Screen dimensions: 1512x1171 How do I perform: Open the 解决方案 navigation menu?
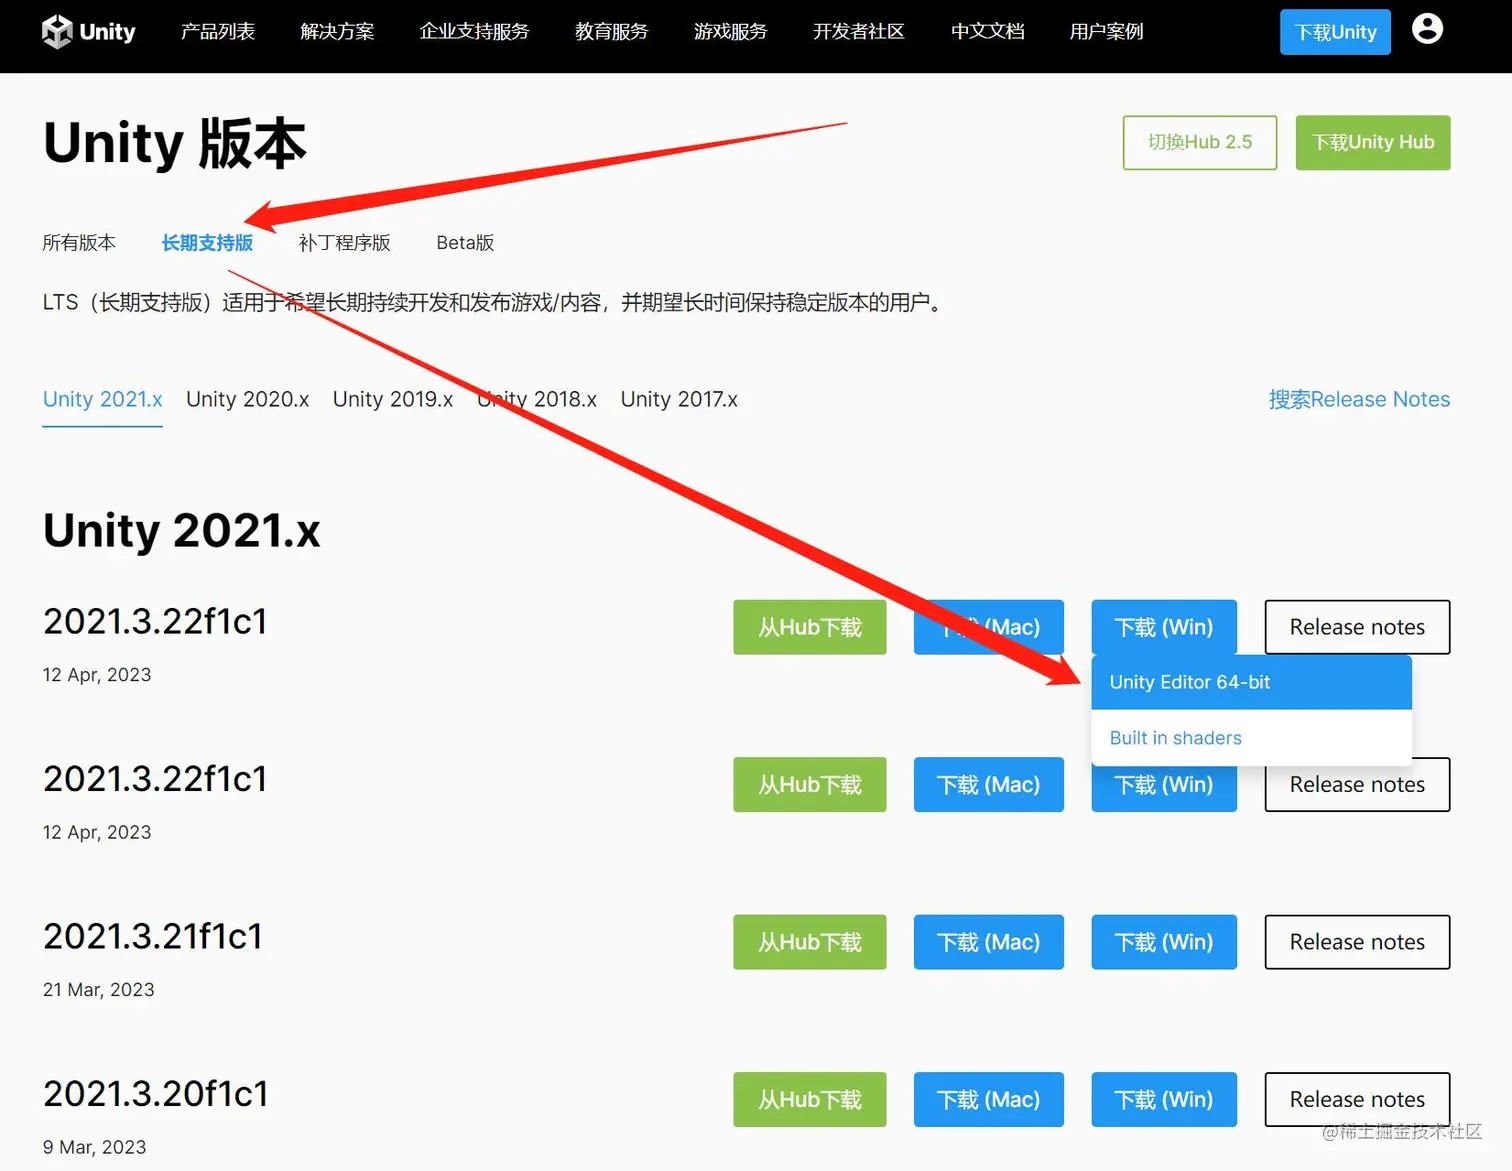(337, 32)
